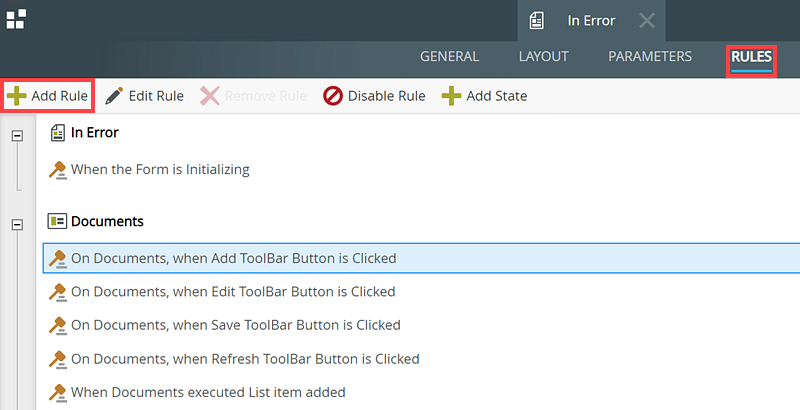Viewport: 800px width, 410px height.
Task: Click the document icon on In Error tab
Action: tap(536, 21)
